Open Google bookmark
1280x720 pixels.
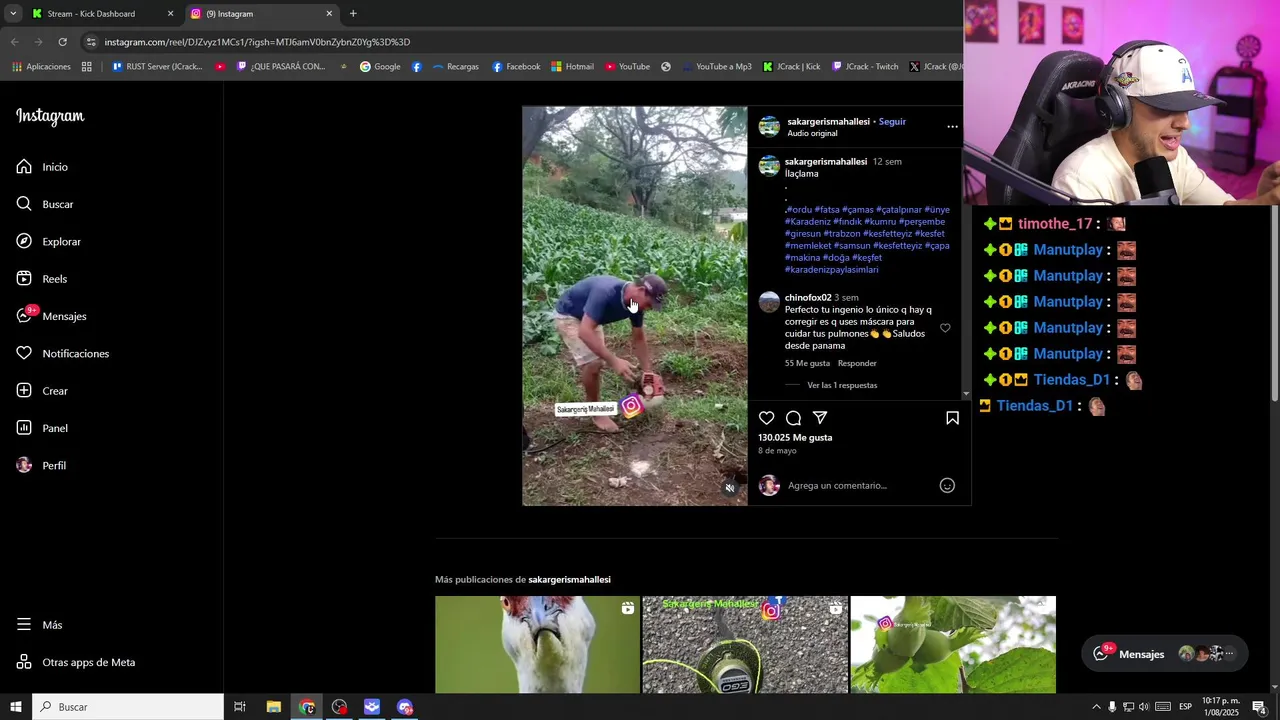coord(380,67)
